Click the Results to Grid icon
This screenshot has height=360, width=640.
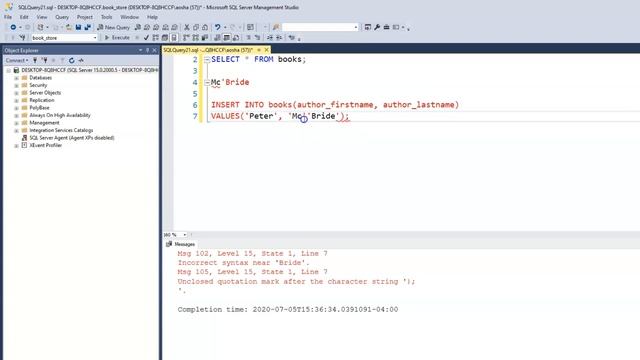227,38
